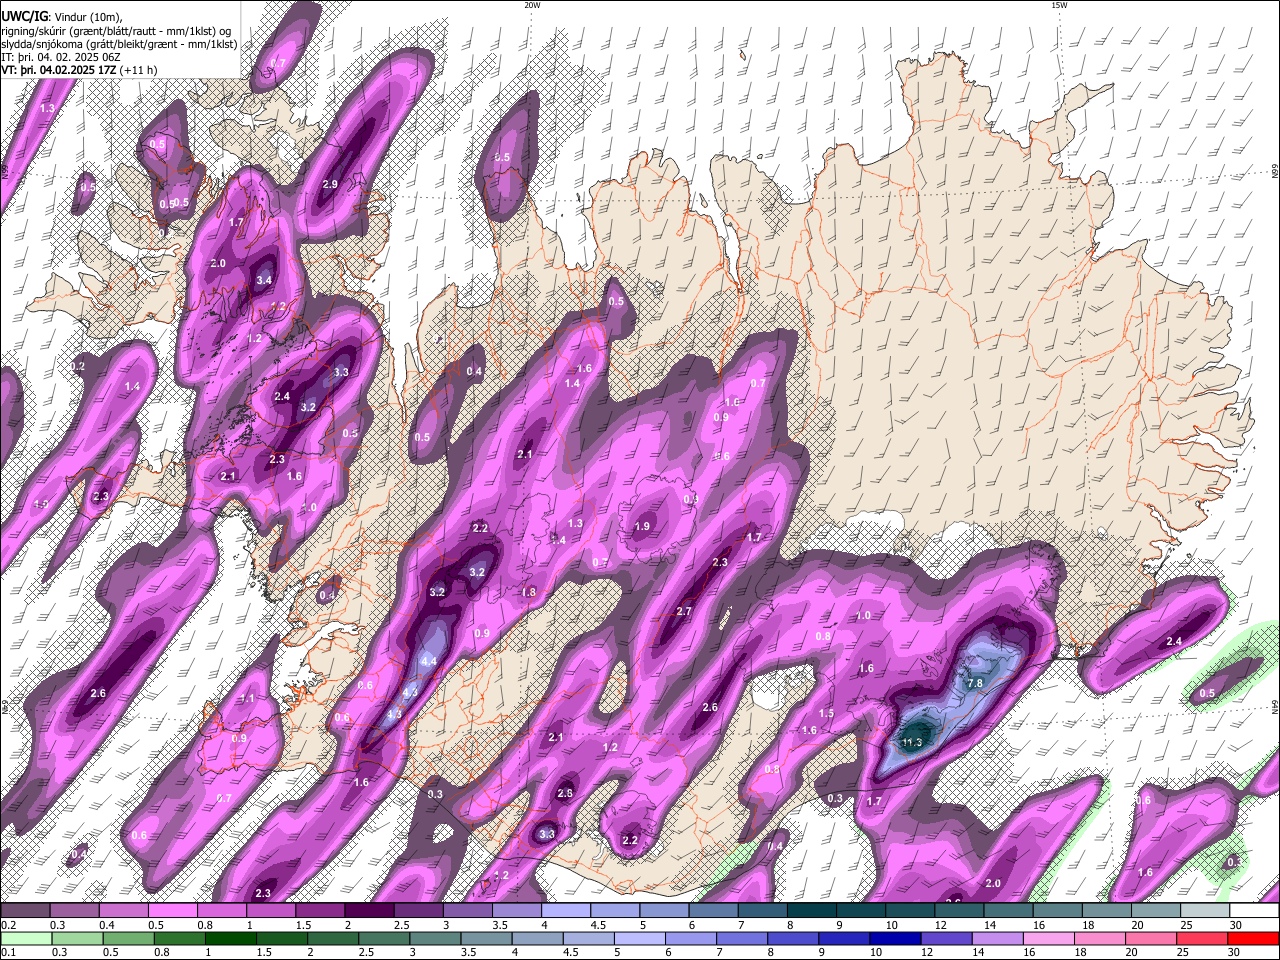Click the 4.4 value on the map
Image resolution: width=1280 pixels, height=960 pixels.
coord(429,662)
